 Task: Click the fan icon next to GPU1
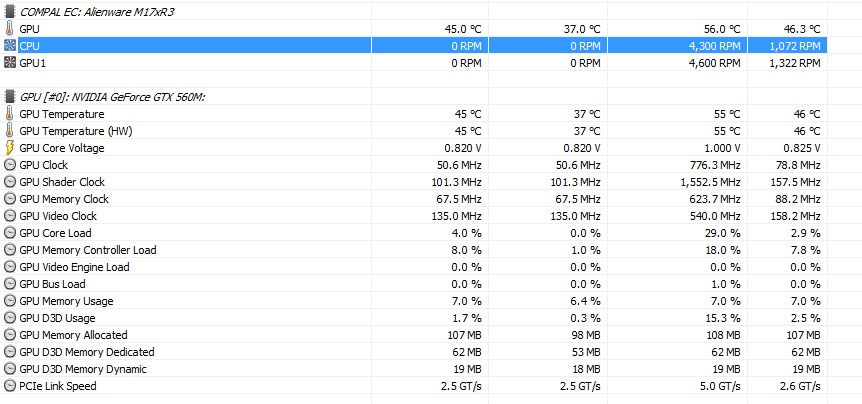pos(10,63)
